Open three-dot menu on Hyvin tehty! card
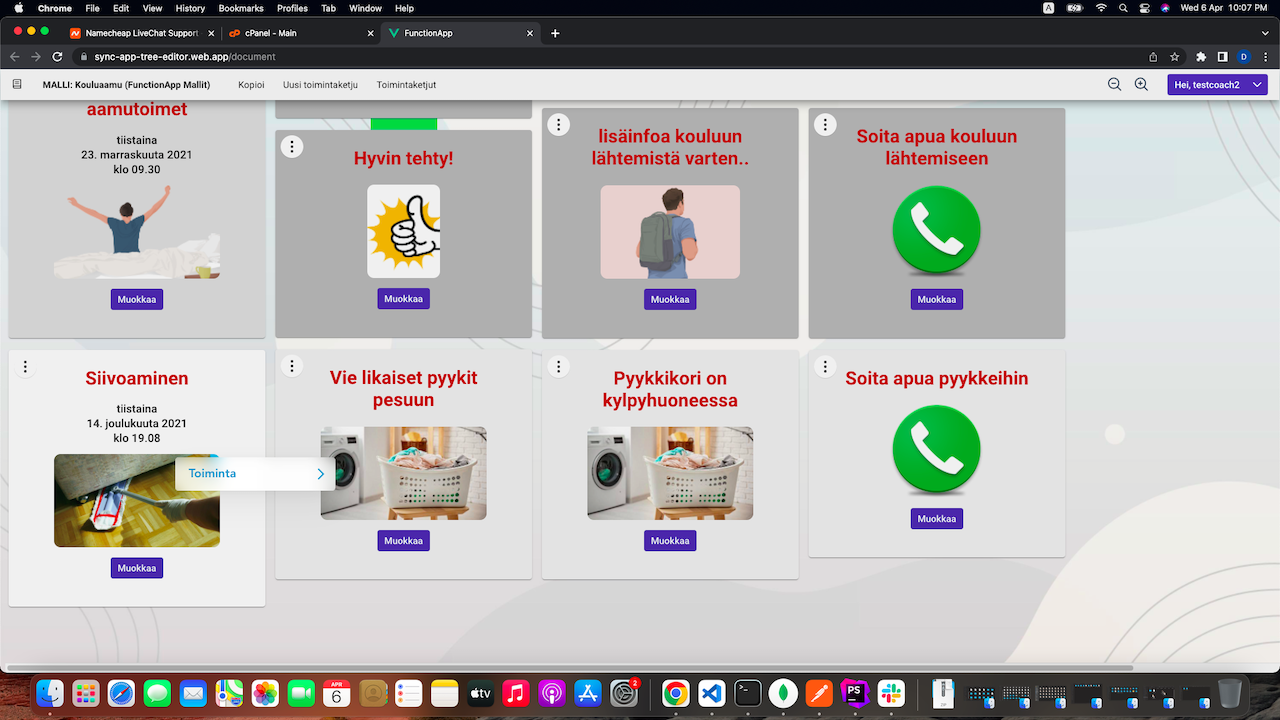 point(291,147)
